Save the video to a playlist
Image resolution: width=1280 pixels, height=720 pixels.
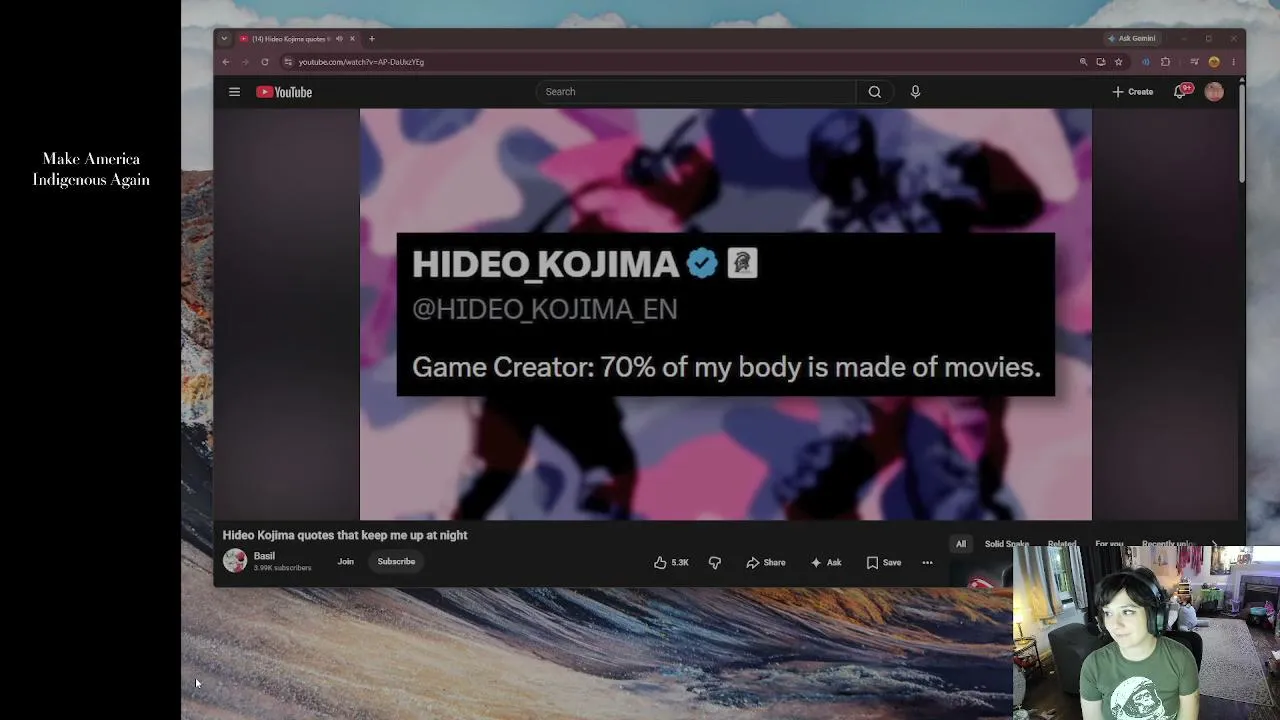(x=884, y=562)
